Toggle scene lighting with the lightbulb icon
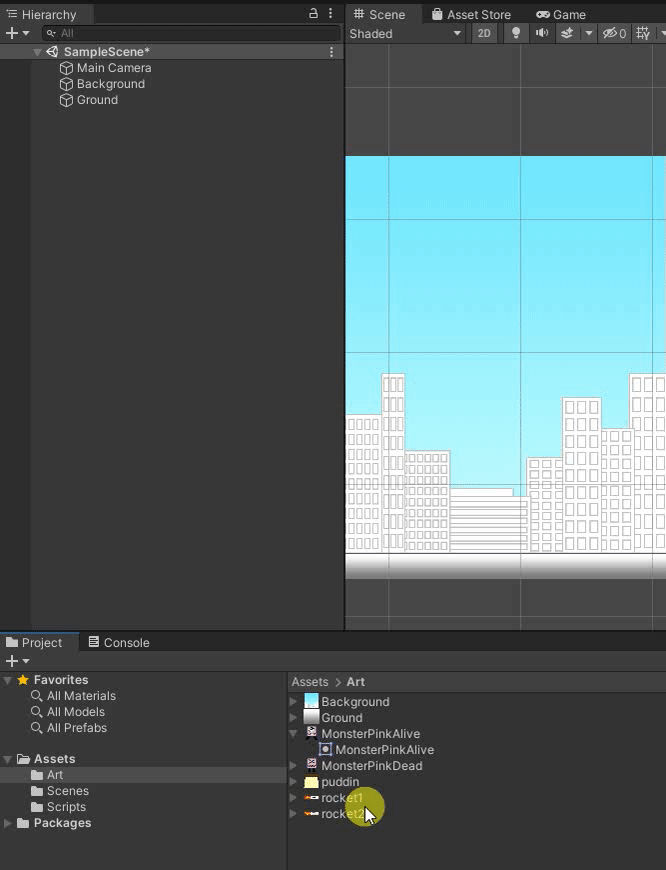The width and height of the screenshot is (666, 870). (x=516, y=33)
